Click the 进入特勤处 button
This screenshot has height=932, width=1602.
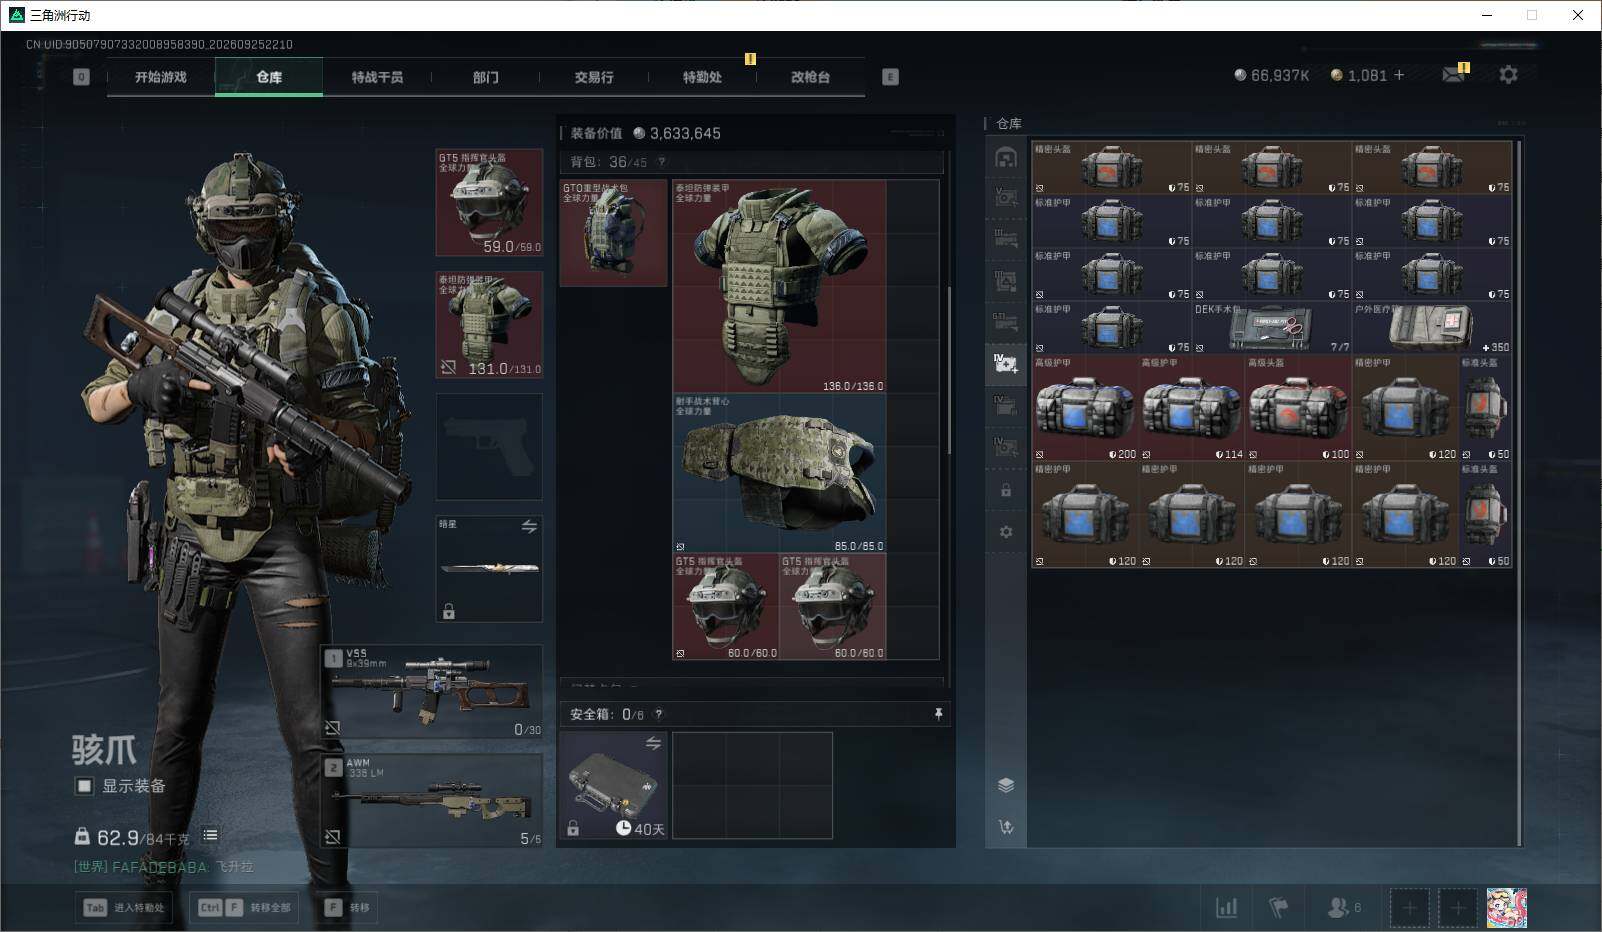pyautogui.click(x=125, y=908)
